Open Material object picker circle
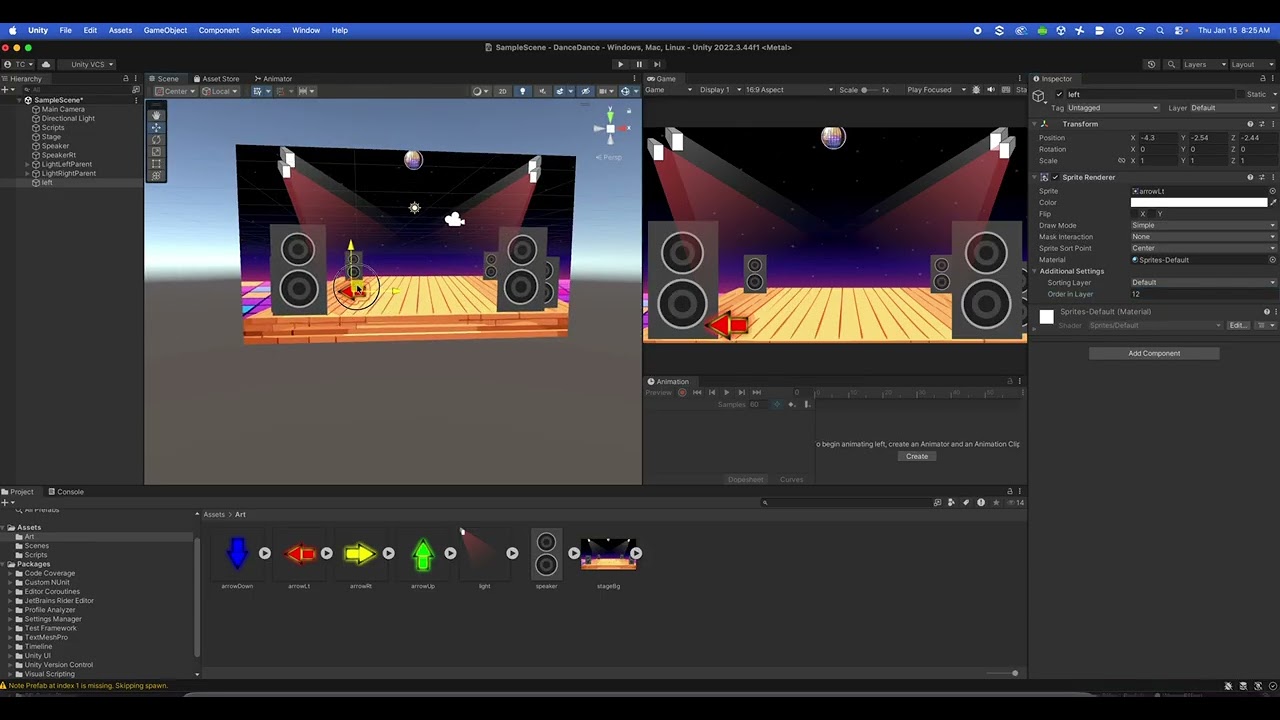1280x720 pixels. point(1273,260)
